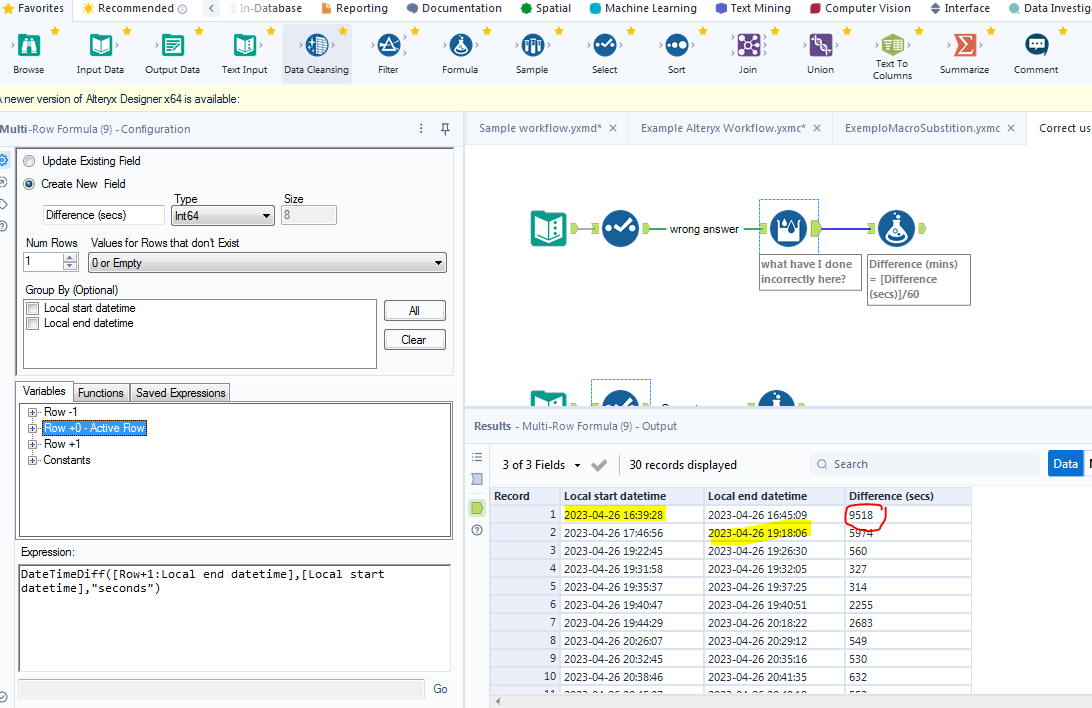This screenshot has height=708, width=1092.
Task: Select the Text To Columns tool
Action: 892,46
